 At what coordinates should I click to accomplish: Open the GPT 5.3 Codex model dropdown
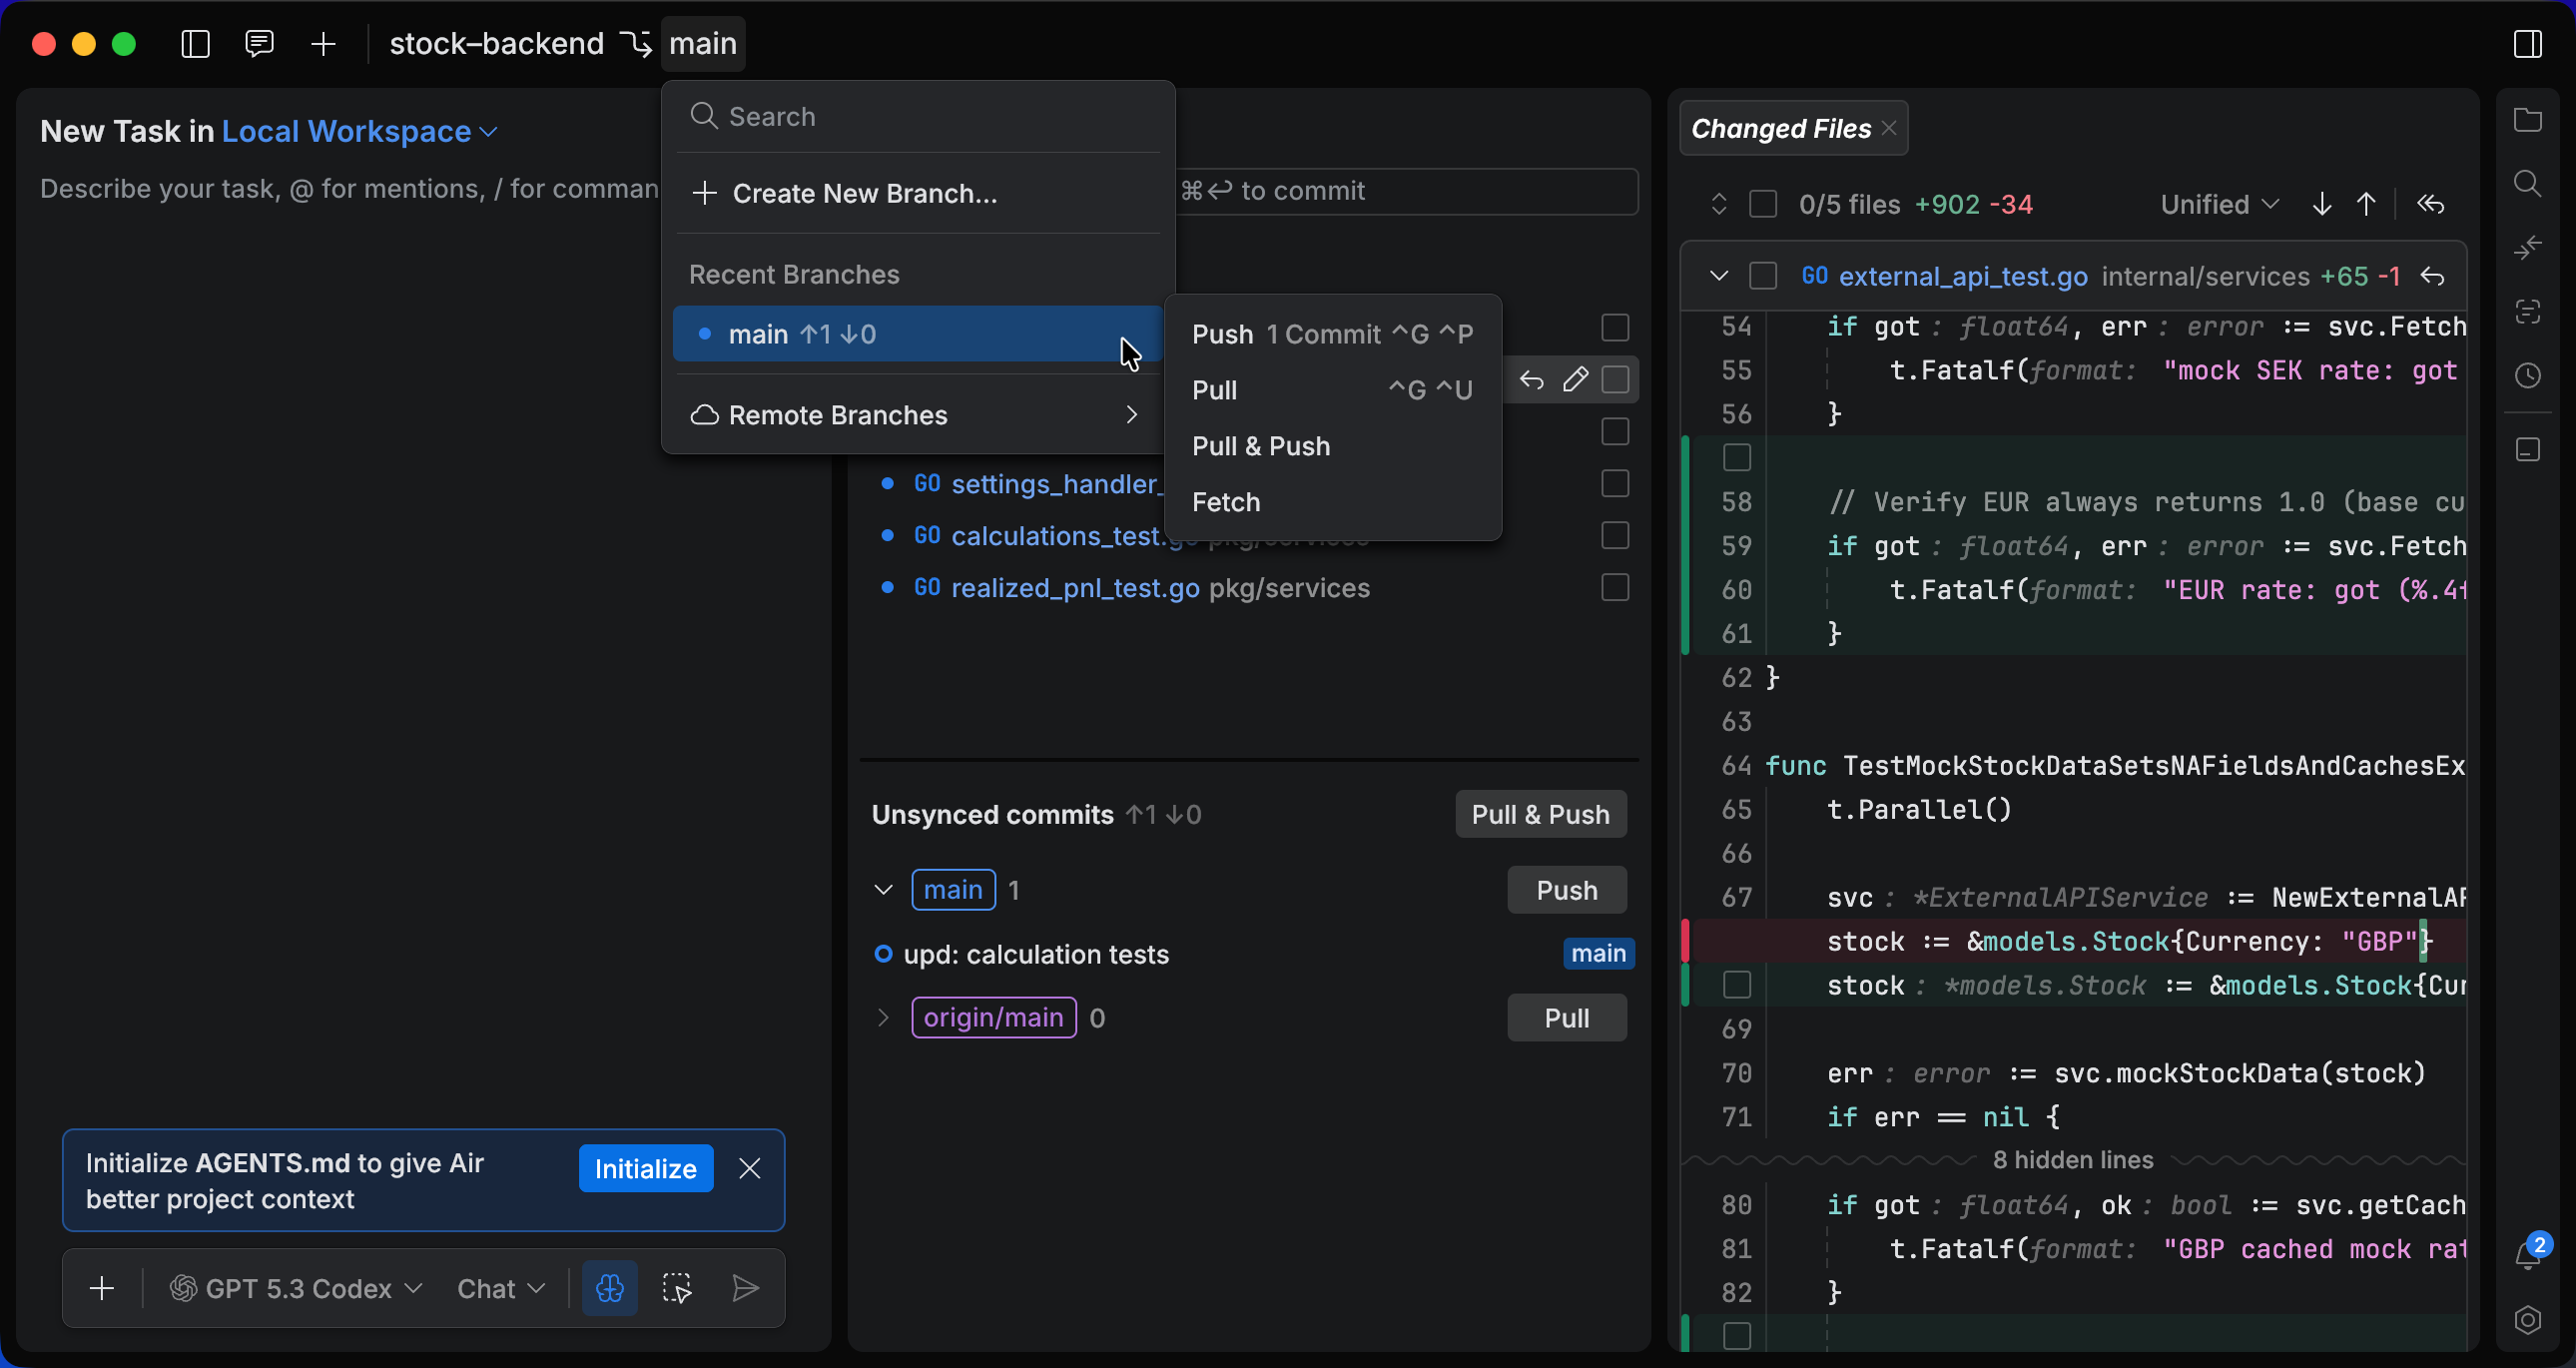click(x=296, y=1288)
